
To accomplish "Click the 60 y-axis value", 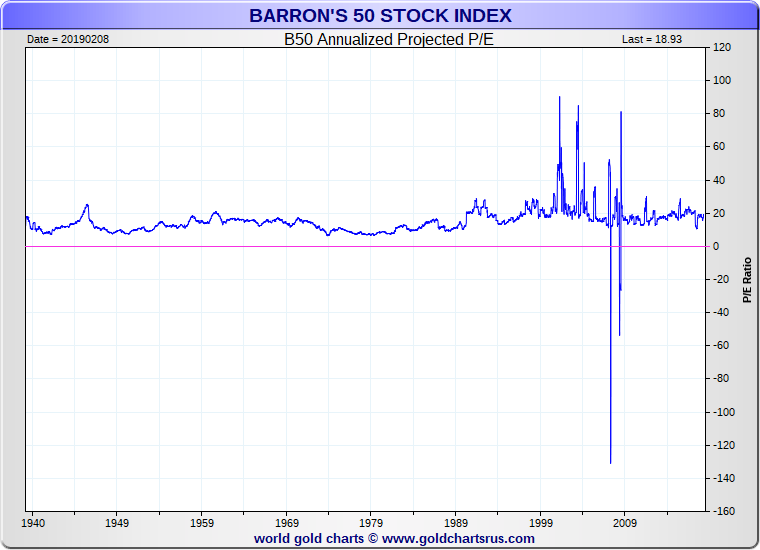I will [719, 146].
